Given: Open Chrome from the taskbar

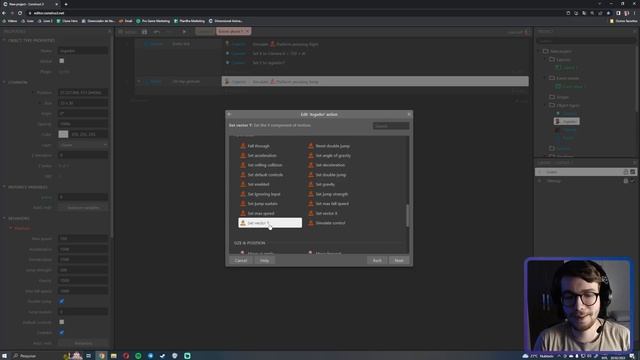Looking at the screenshot, I should (x=101, y=356).
